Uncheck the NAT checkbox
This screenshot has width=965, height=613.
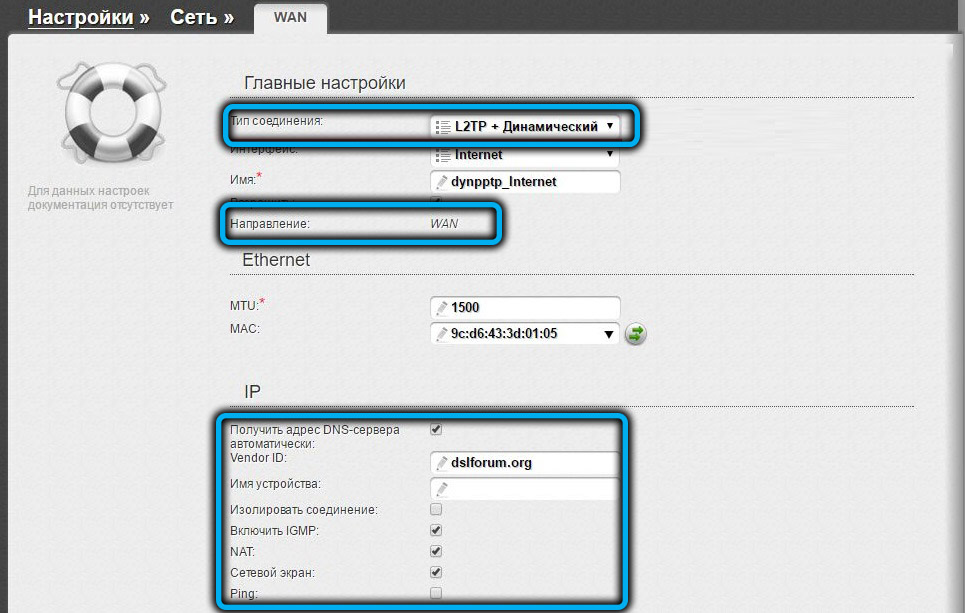tap(435, 552)
